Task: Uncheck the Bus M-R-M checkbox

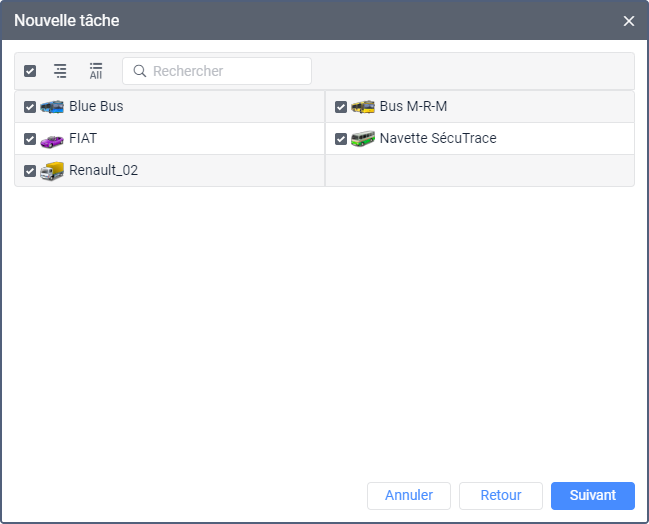Action: pyautogui.click(x=341, y=107)
